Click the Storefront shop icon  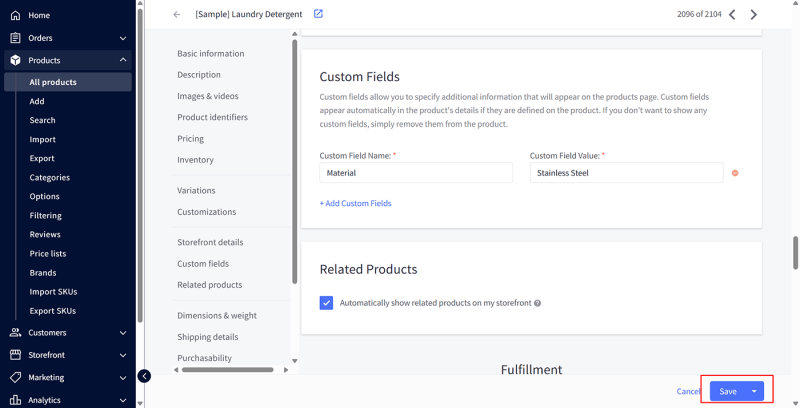[x=15, y=355]
